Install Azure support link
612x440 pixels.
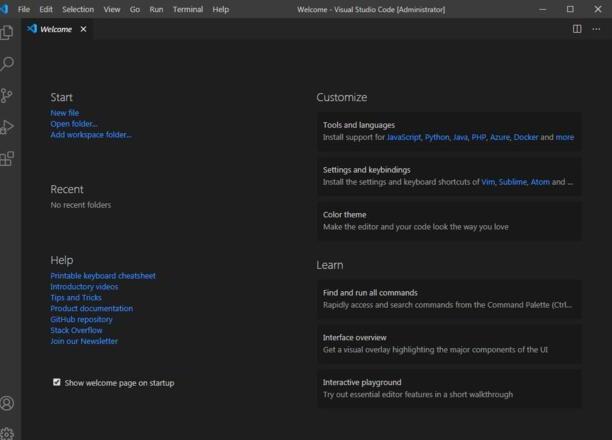pos(500,137)
